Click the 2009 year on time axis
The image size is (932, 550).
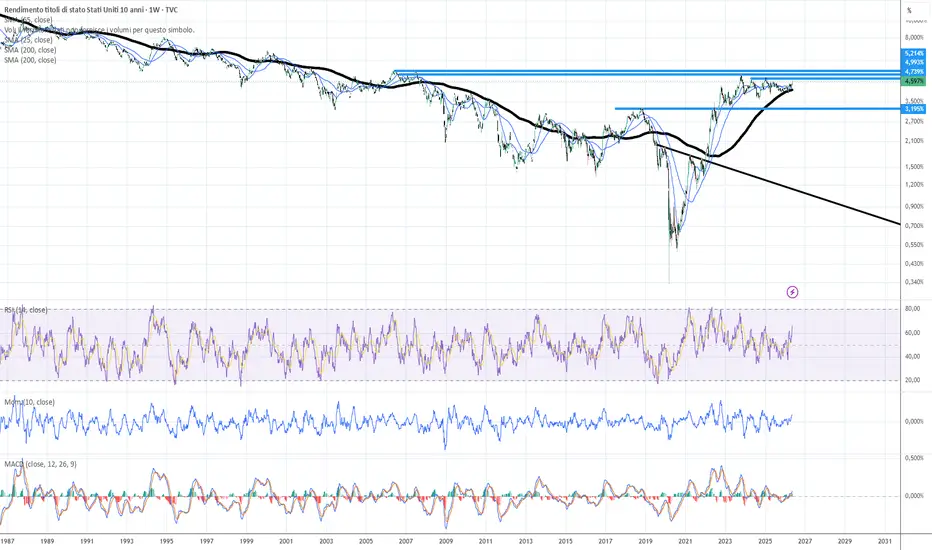[446, 542]
